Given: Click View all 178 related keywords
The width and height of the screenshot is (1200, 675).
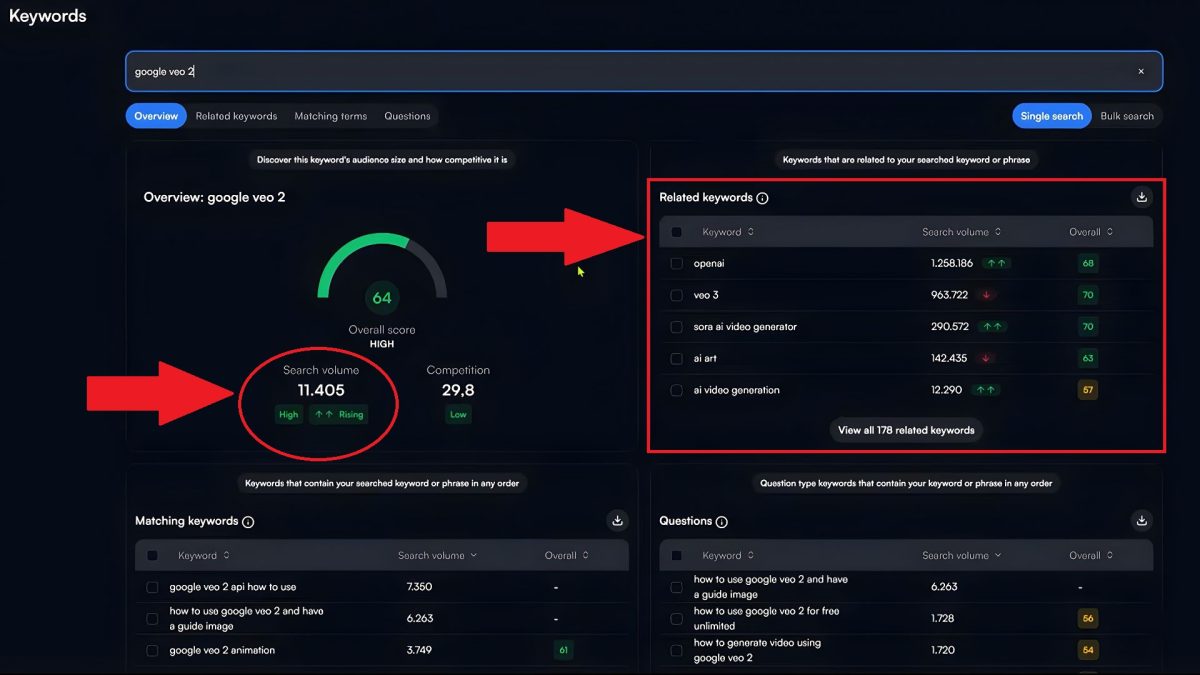Looking at the screenshot, I should [x=905, y=430].
